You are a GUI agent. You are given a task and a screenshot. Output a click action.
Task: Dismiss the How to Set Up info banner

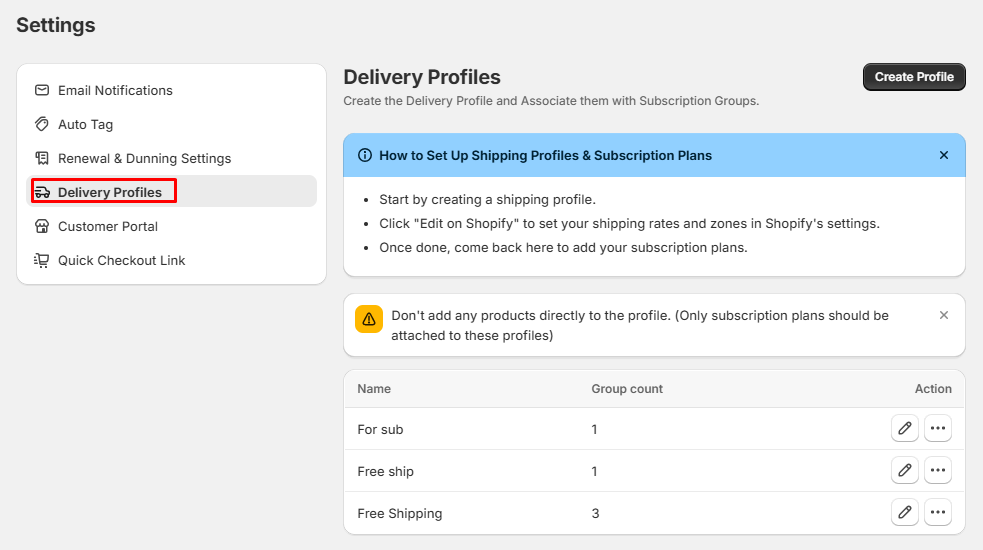944,155
